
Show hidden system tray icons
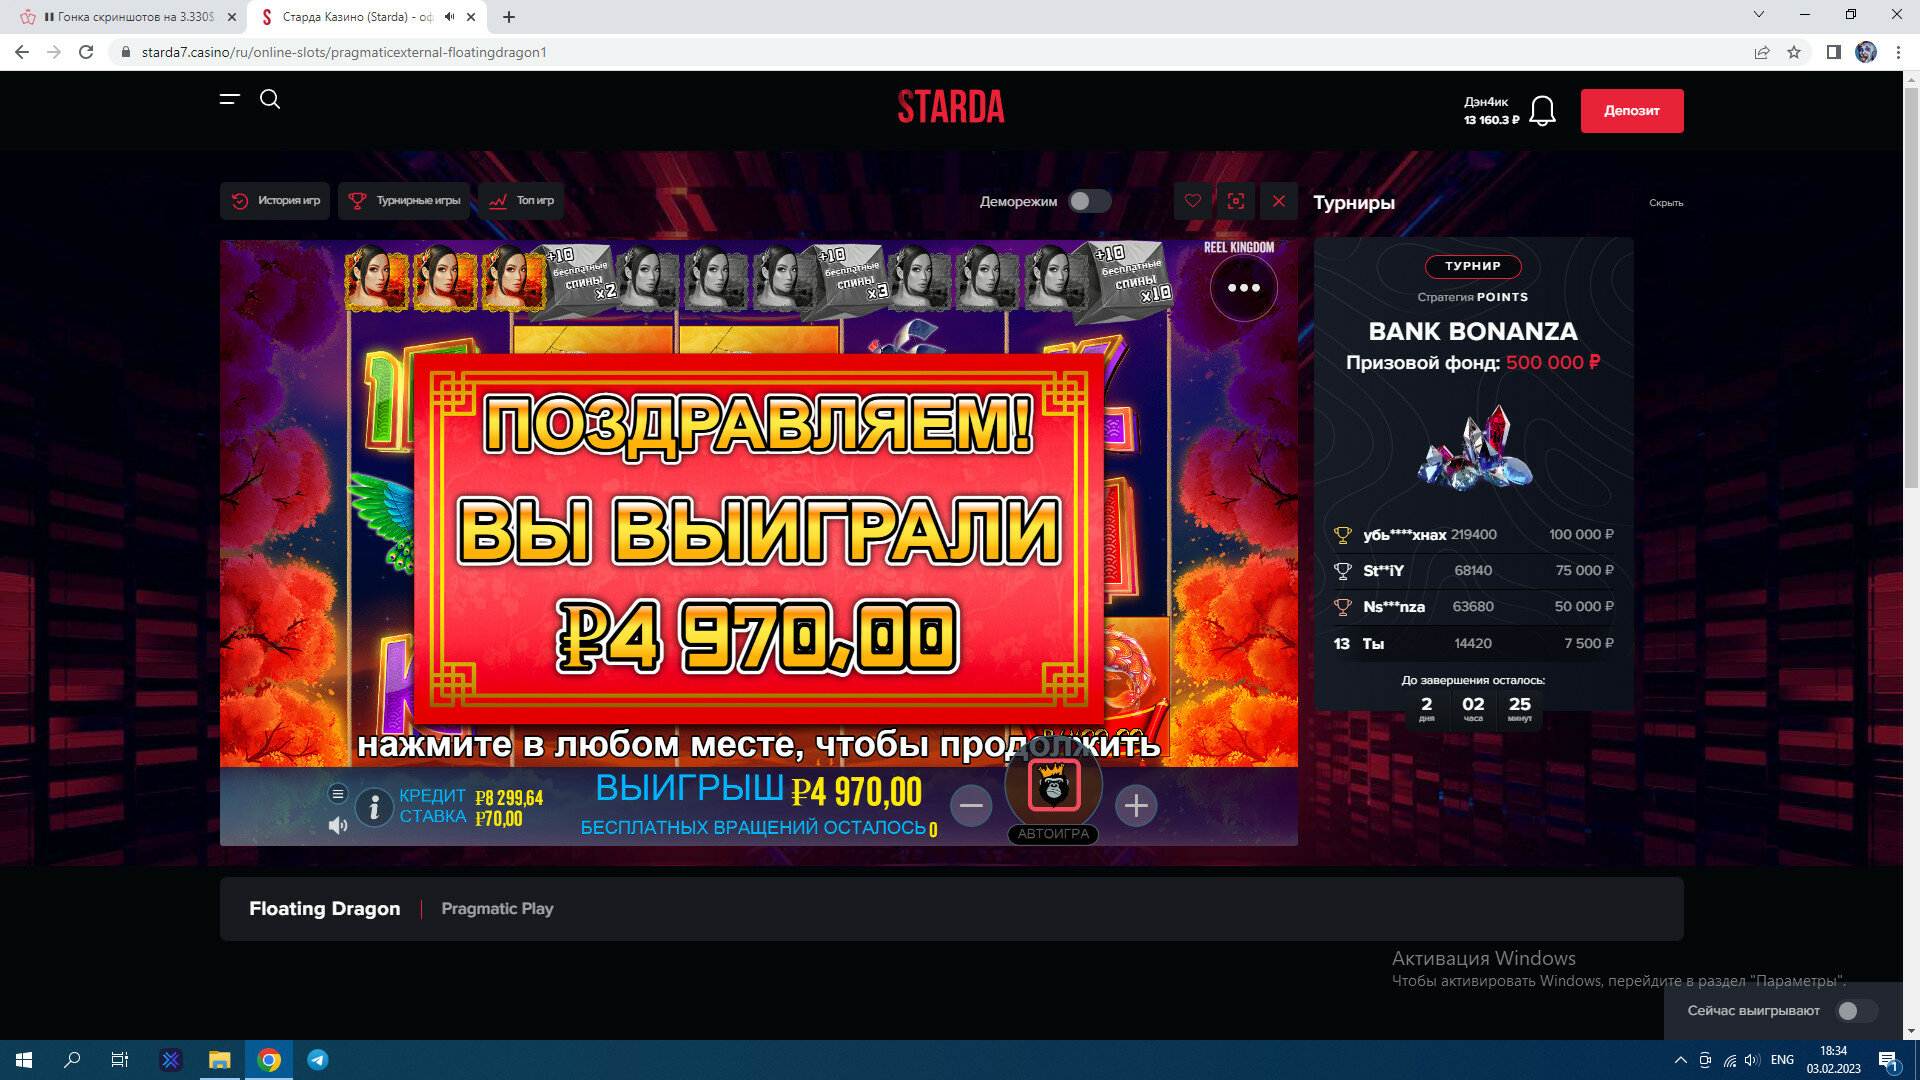tap(1680, 1060)
